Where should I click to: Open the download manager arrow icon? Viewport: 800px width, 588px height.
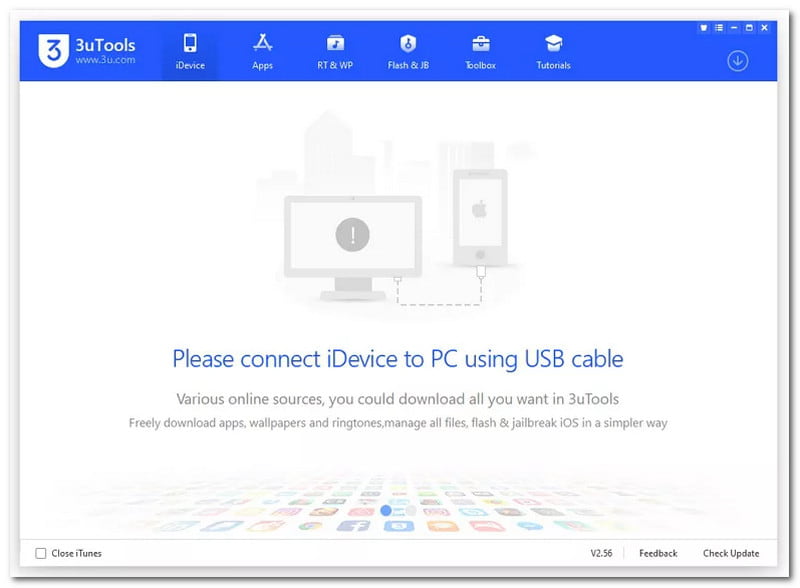[x=737, y=61]
